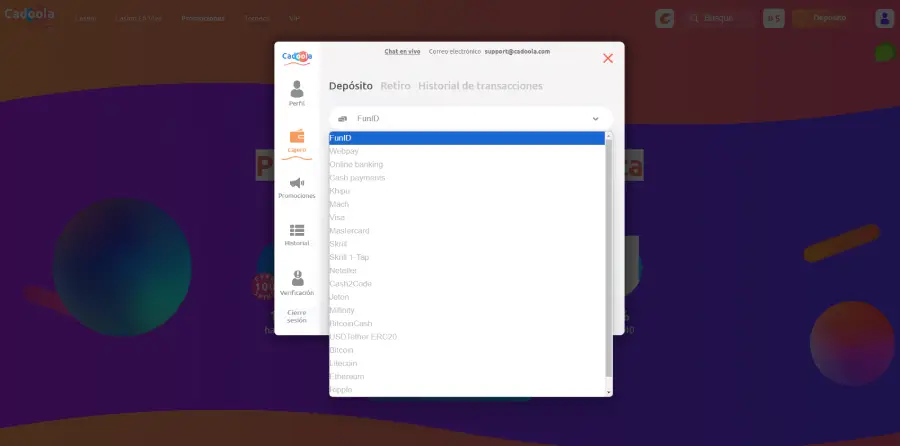Select Mastercard payment option

click(x=467, y=231)
